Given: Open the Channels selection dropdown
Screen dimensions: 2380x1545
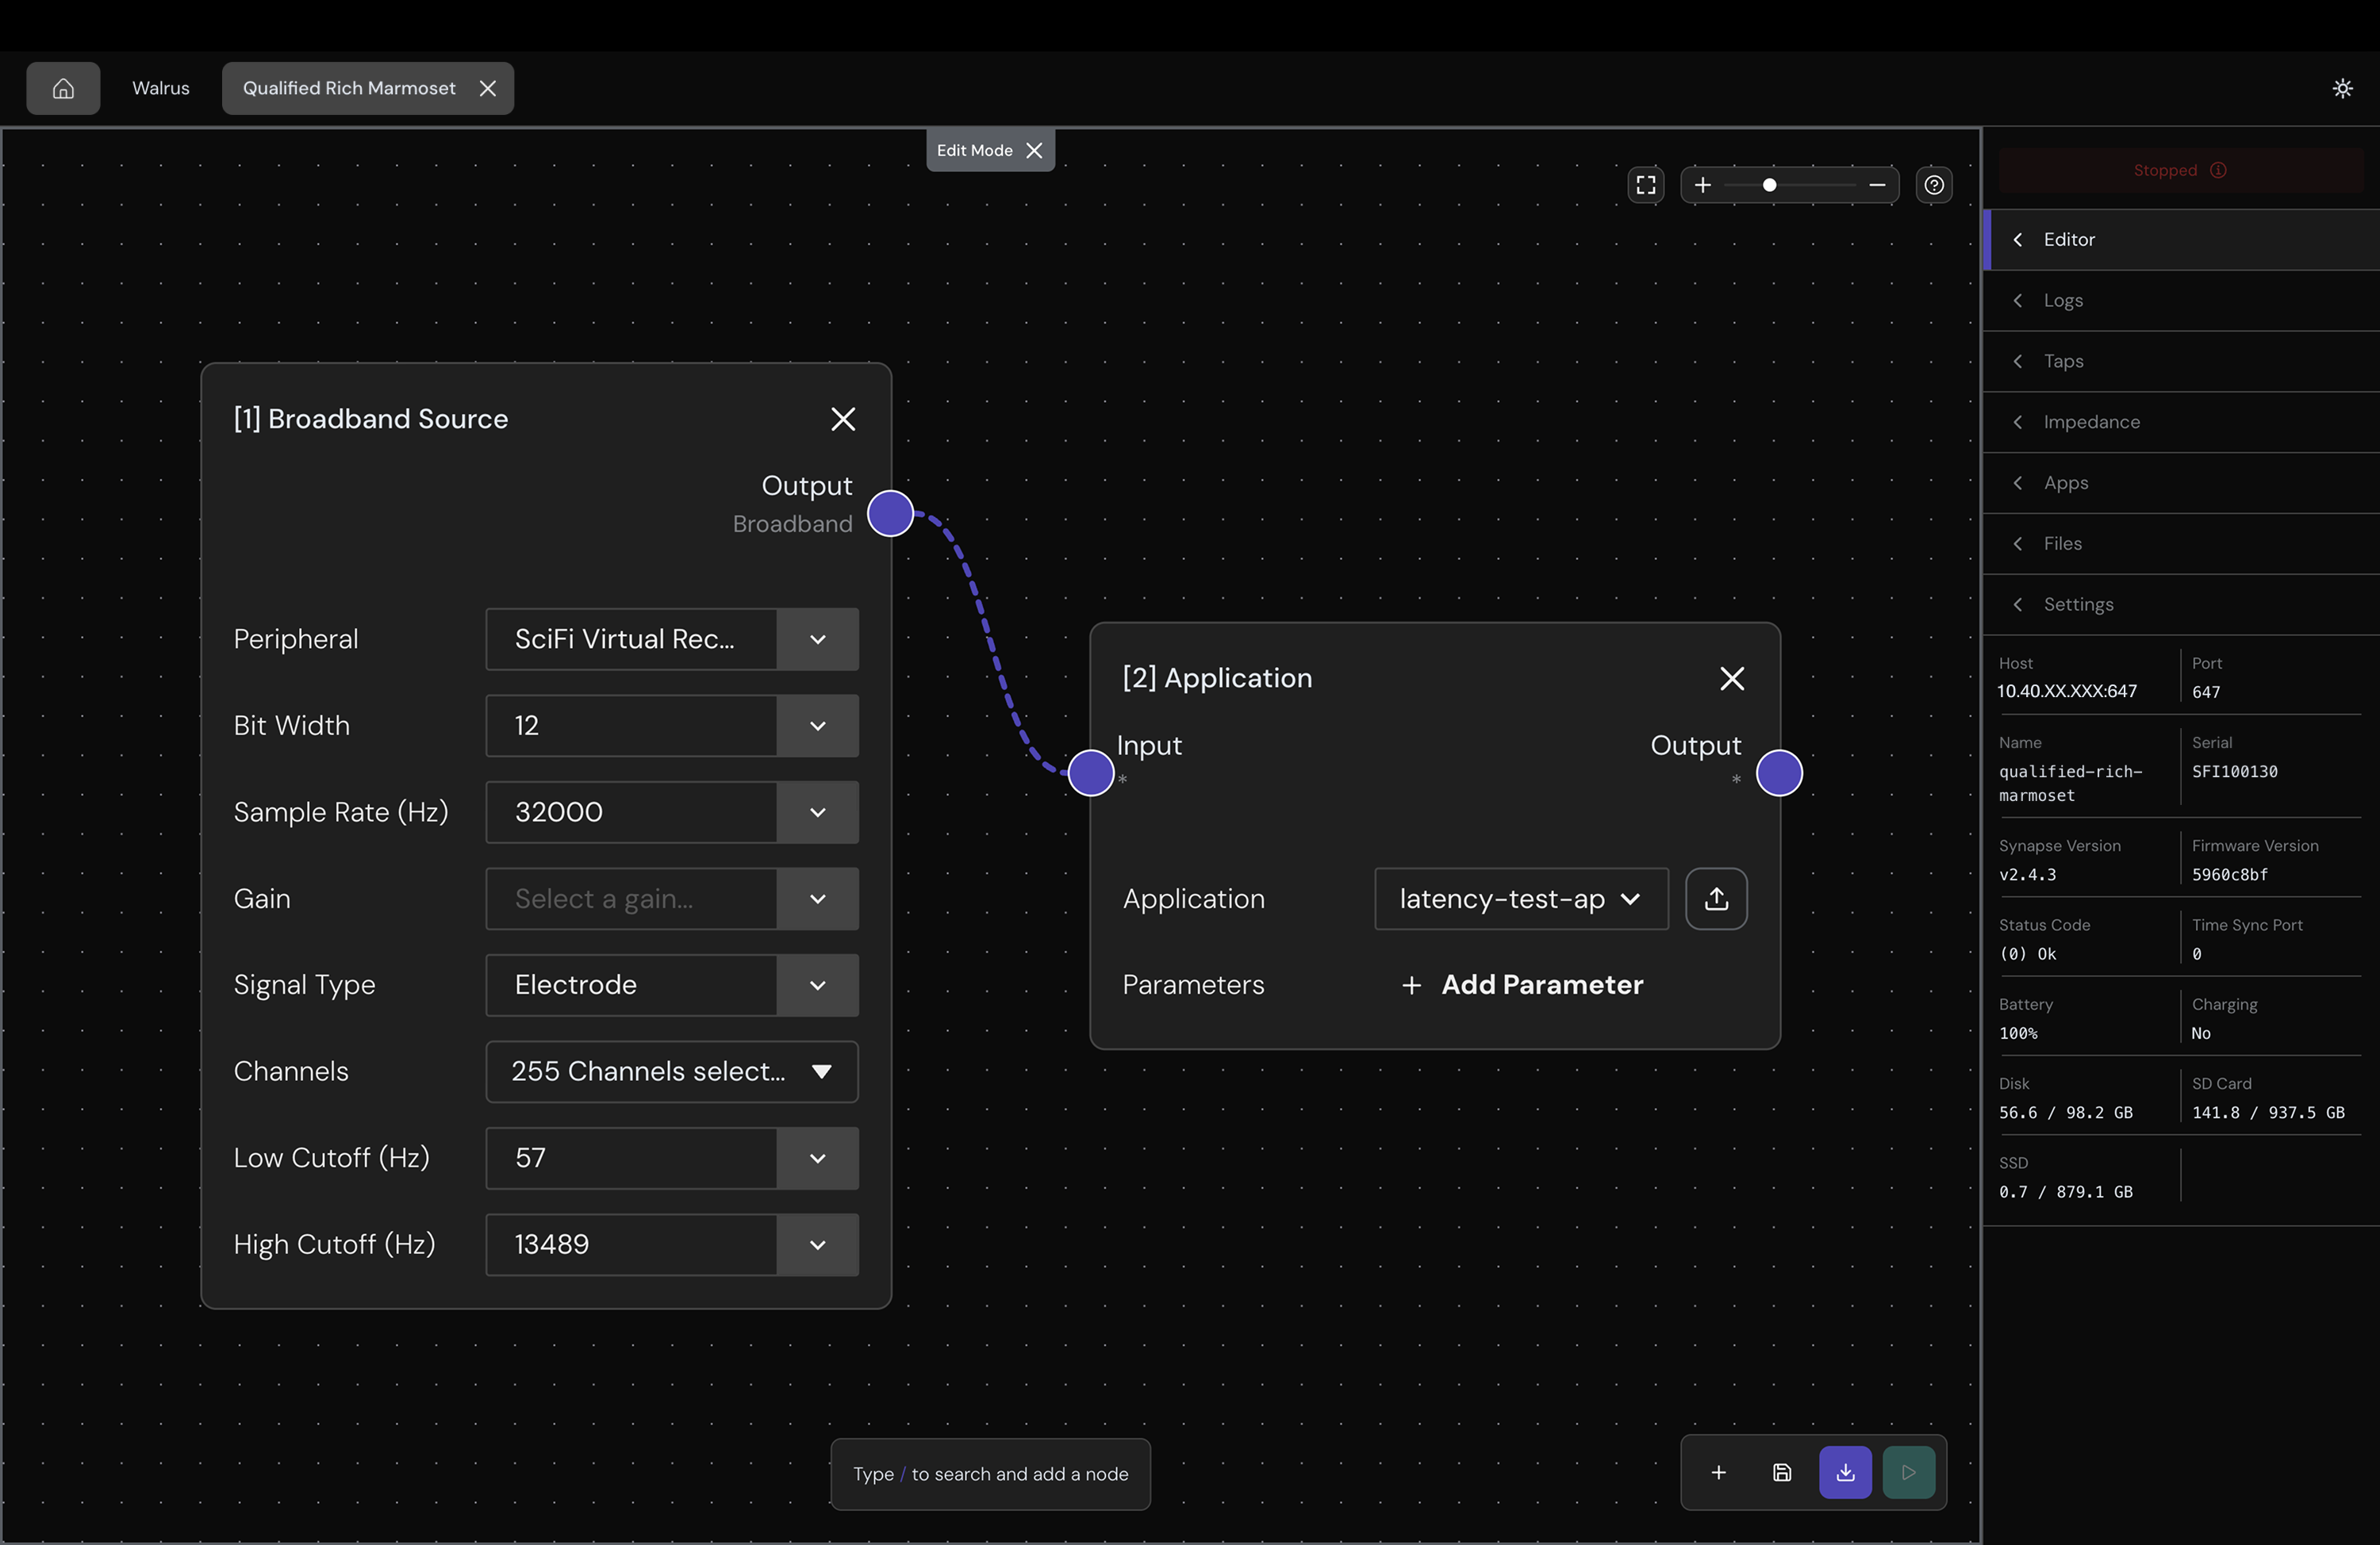Looking at the screenshot, I should click(x=672, y=1071).
